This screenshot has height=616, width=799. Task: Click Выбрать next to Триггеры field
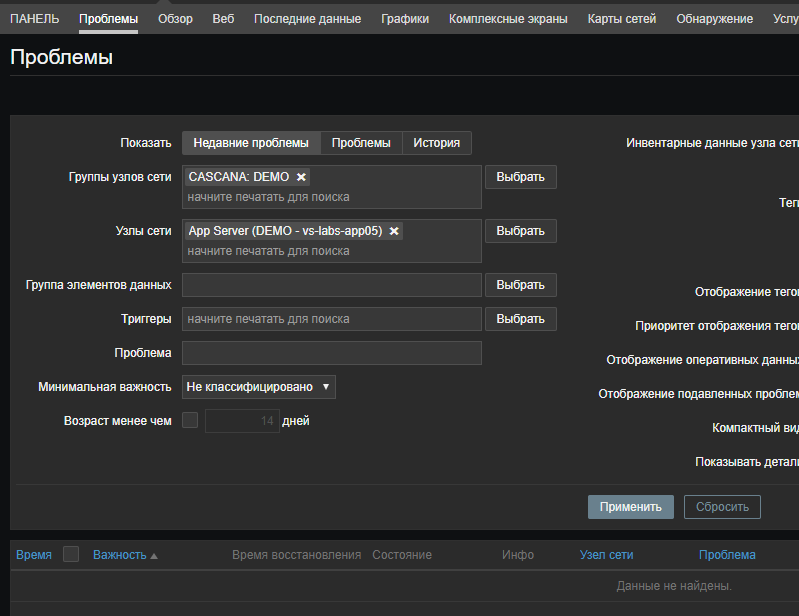pos(520,319)
